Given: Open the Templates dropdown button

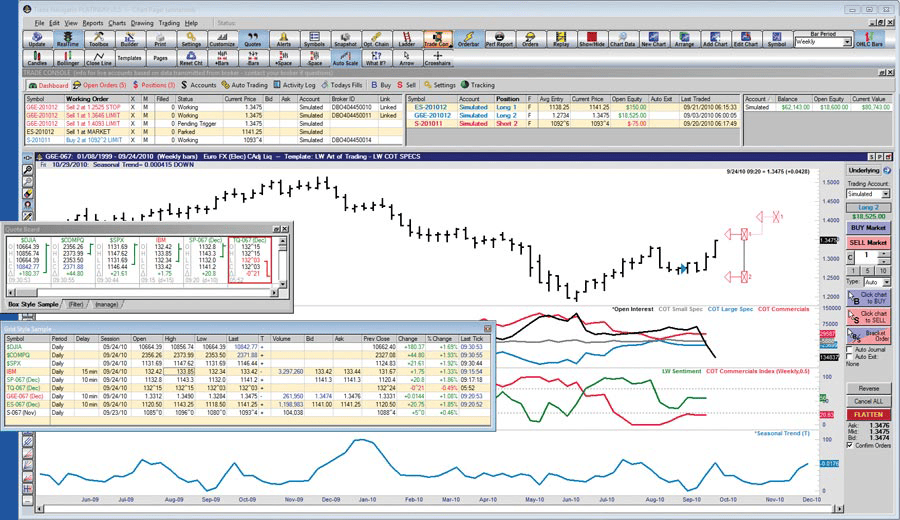Looking at the screenshot, I should coord(129,58).
